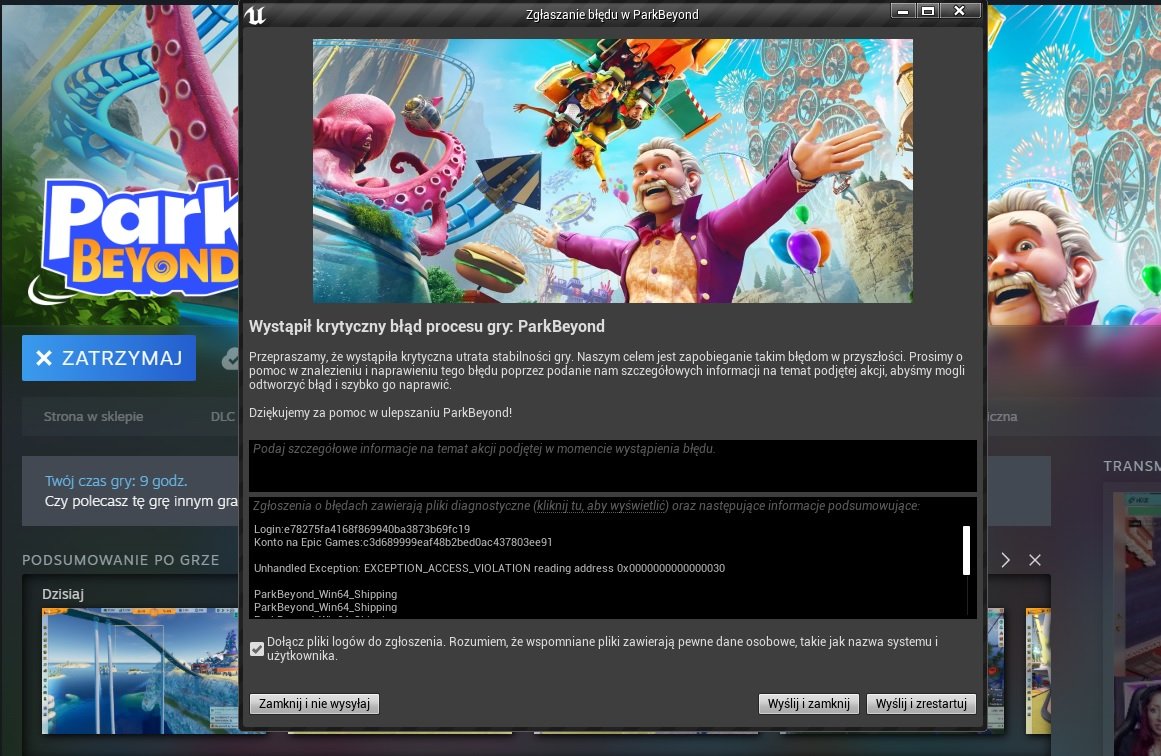This screenshot has width=1161, height=756.
Task: Click 'Twój czas gry: 9 godz.' text in Steam
Action: 116,481
